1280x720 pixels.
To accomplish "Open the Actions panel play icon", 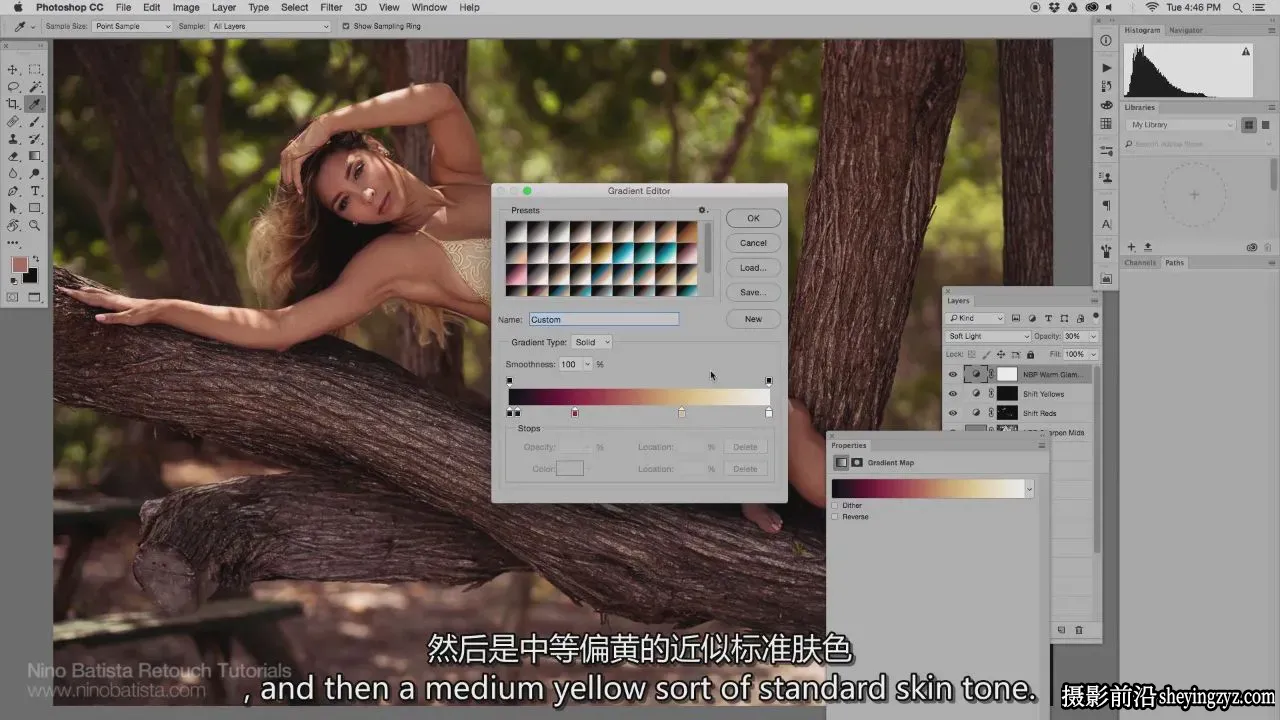I will [1106, 67].
